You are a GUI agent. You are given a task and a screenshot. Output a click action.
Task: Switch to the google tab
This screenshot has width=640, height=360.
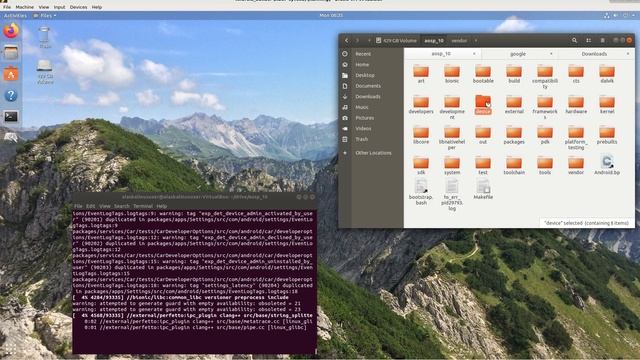click(x=518, y=54)
